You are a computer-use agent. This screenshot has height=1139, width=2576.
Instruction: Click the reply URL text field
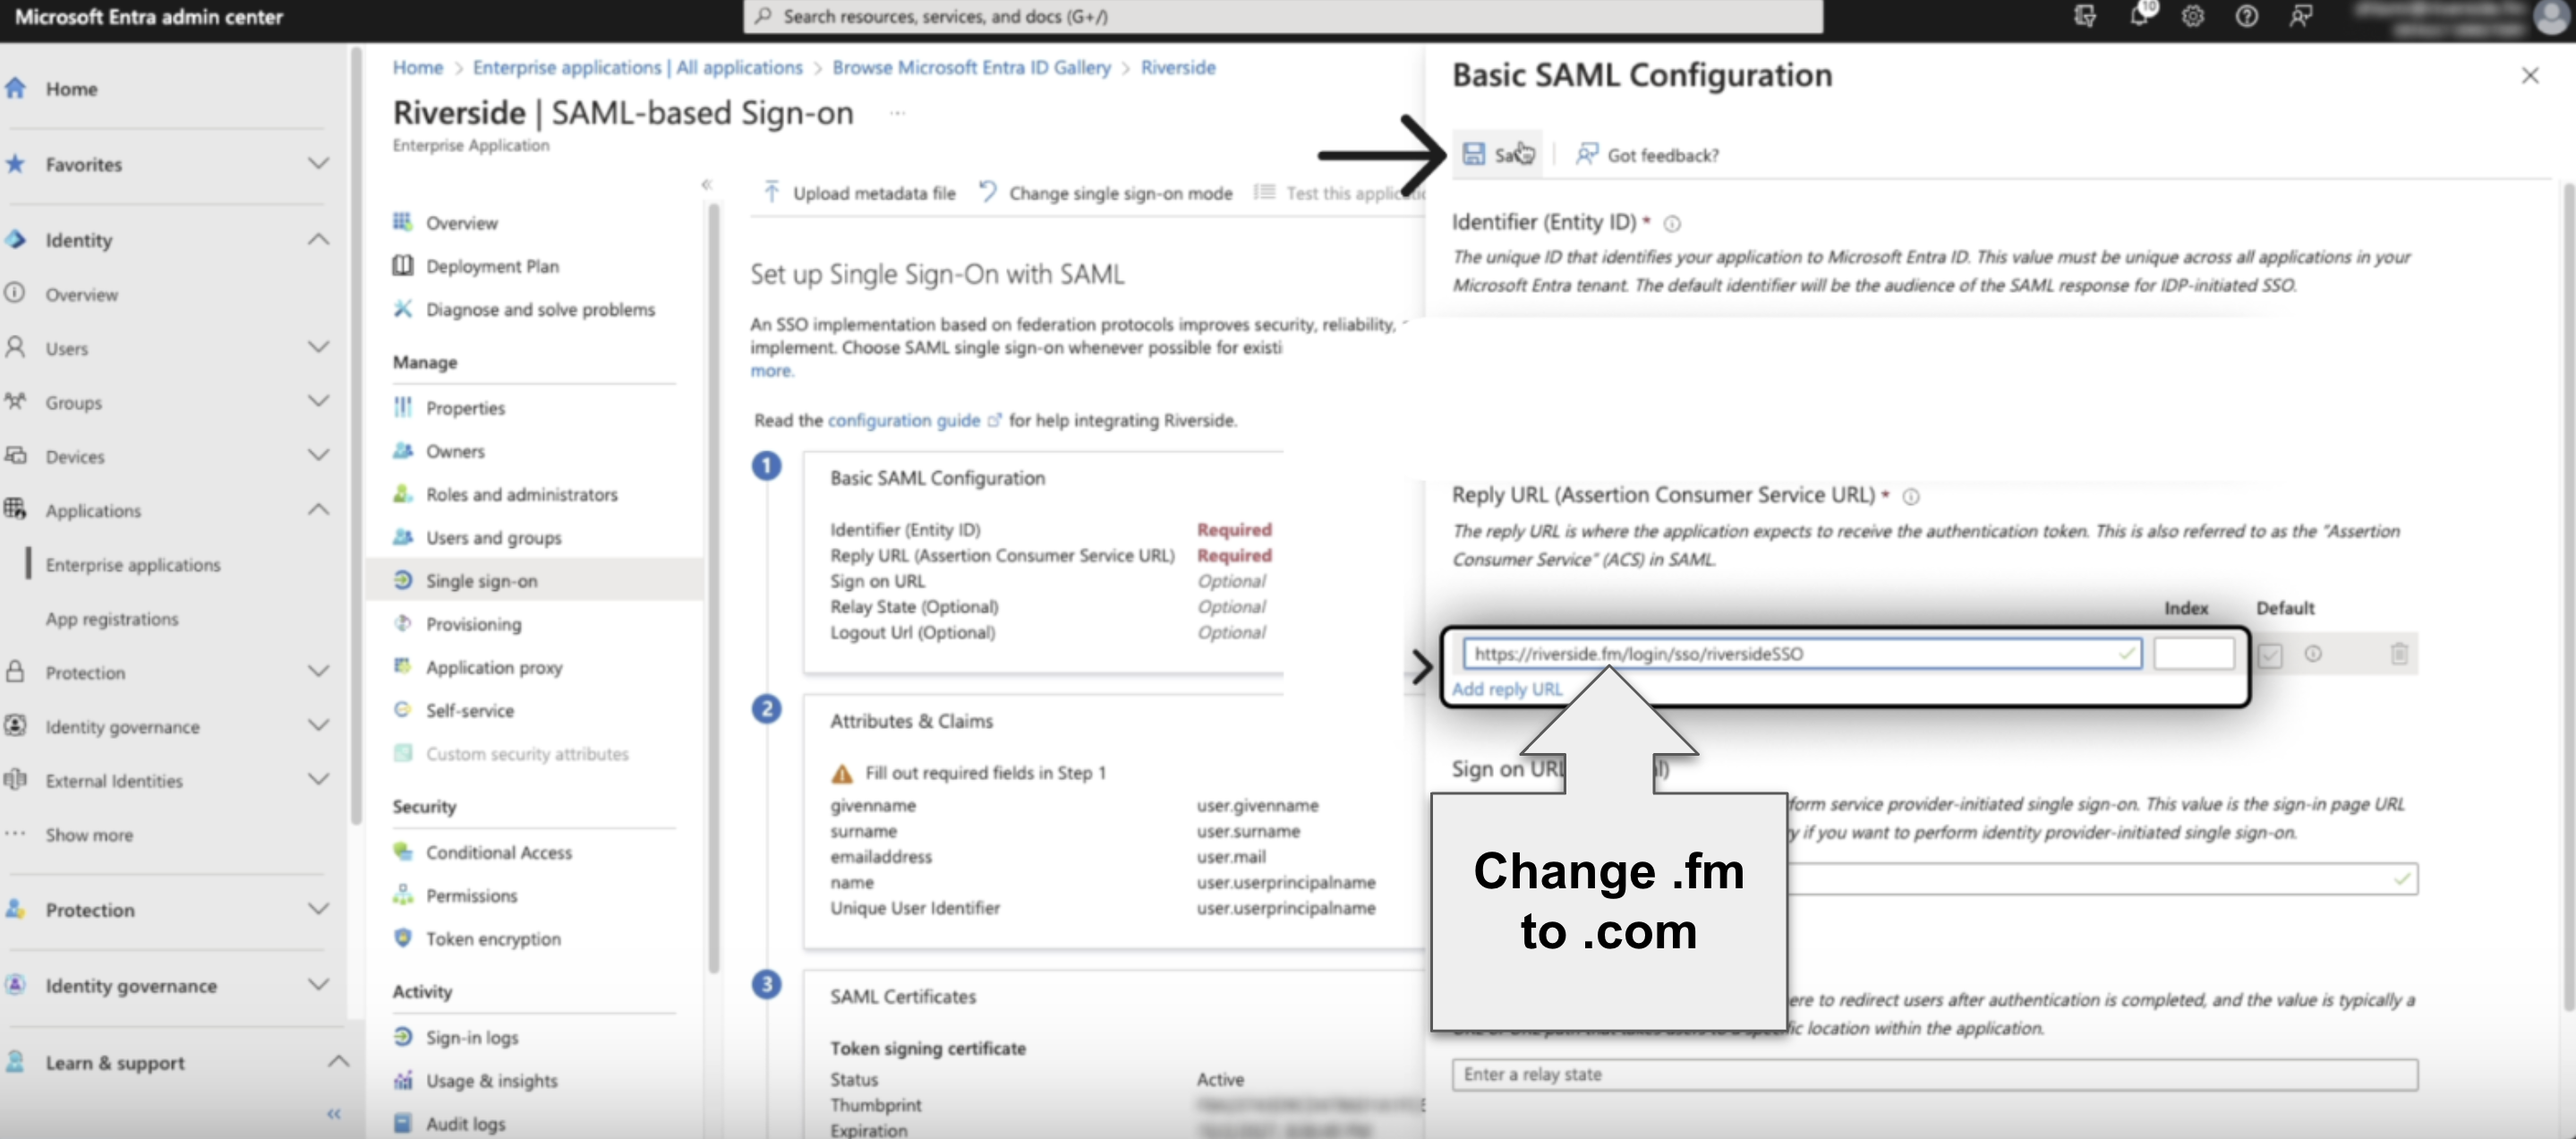pos(1801,654)
